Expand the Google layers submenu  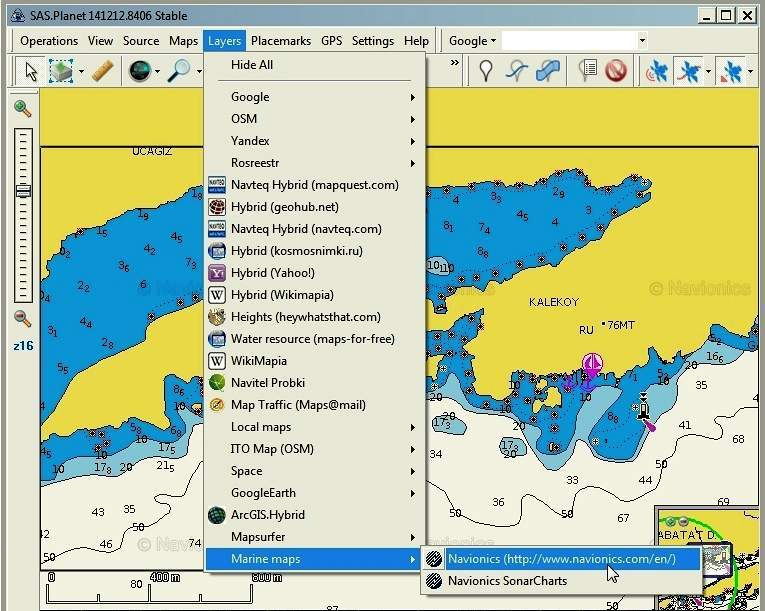(315, 97)
